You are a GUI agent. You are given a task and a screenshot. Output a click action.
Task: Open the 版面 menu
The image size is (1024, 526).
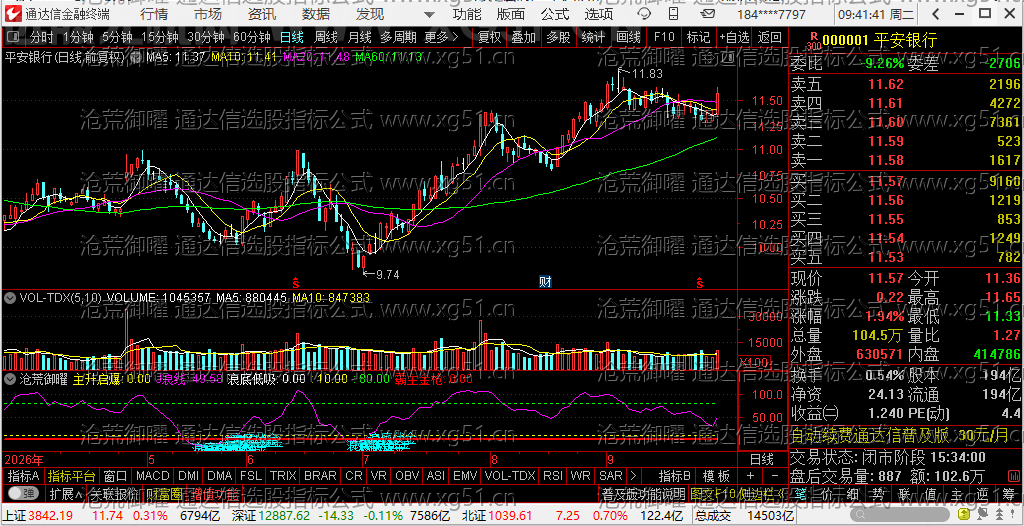[x=511, y=14]
